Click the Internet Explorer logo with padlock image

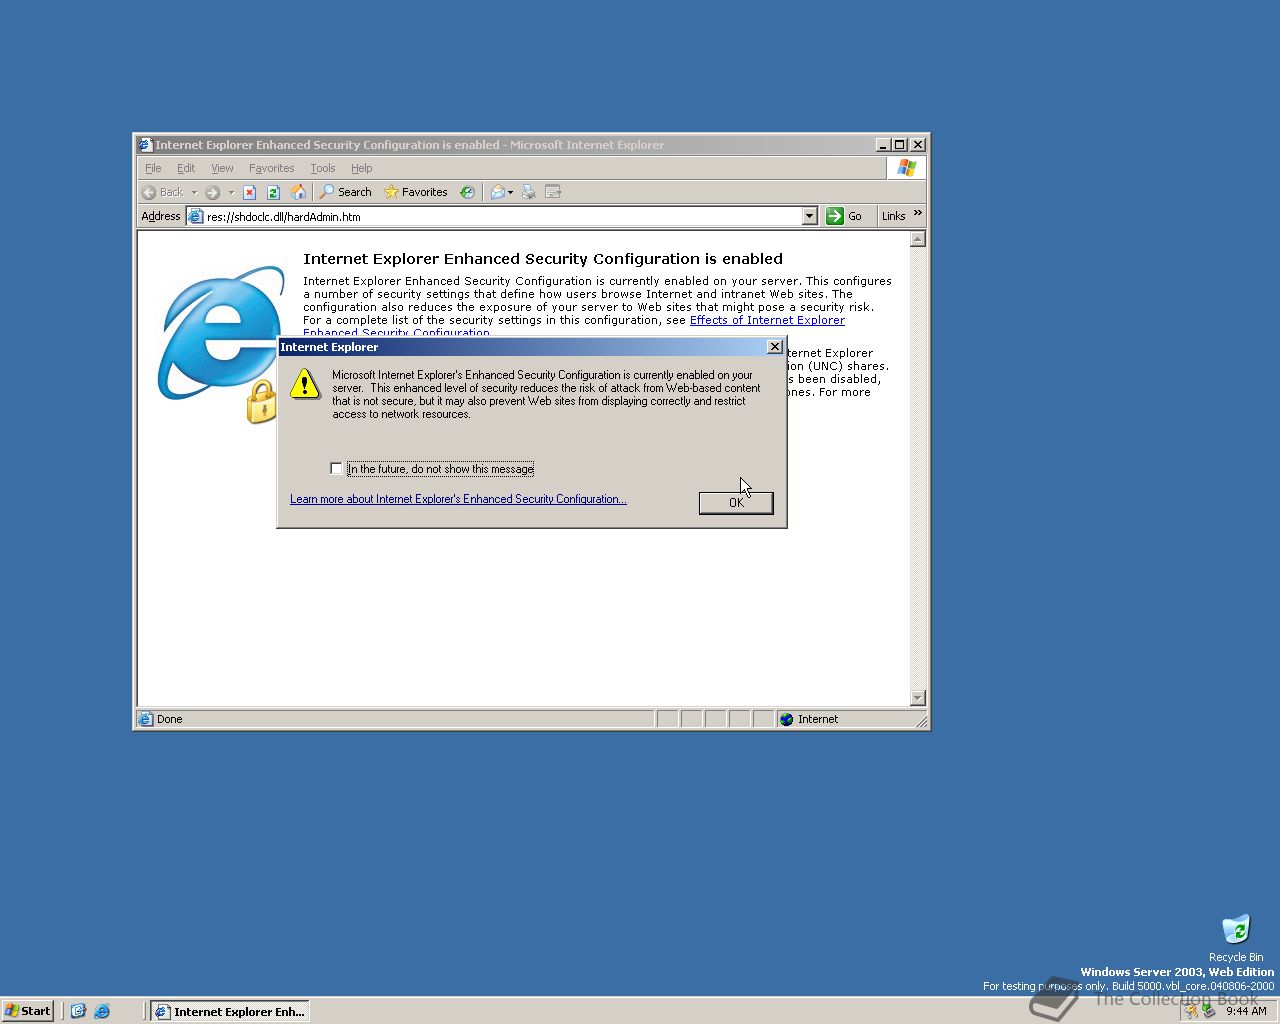click(x=220, y=344)
